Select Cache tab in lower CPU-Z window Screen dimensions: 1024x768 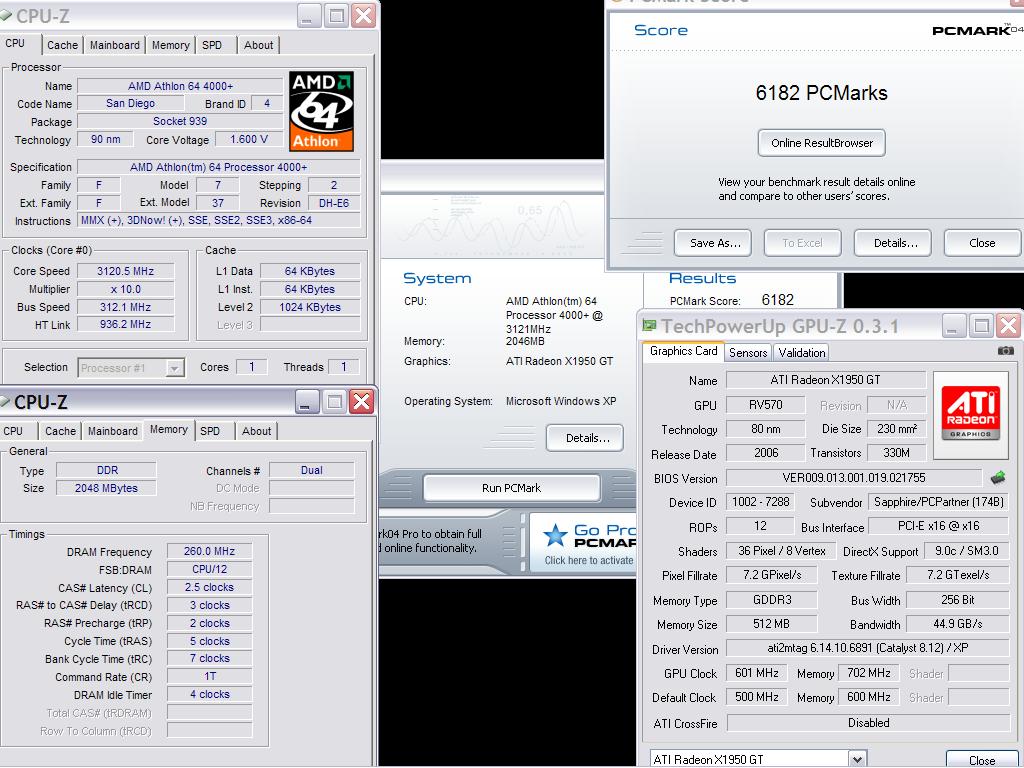[61, 431]
